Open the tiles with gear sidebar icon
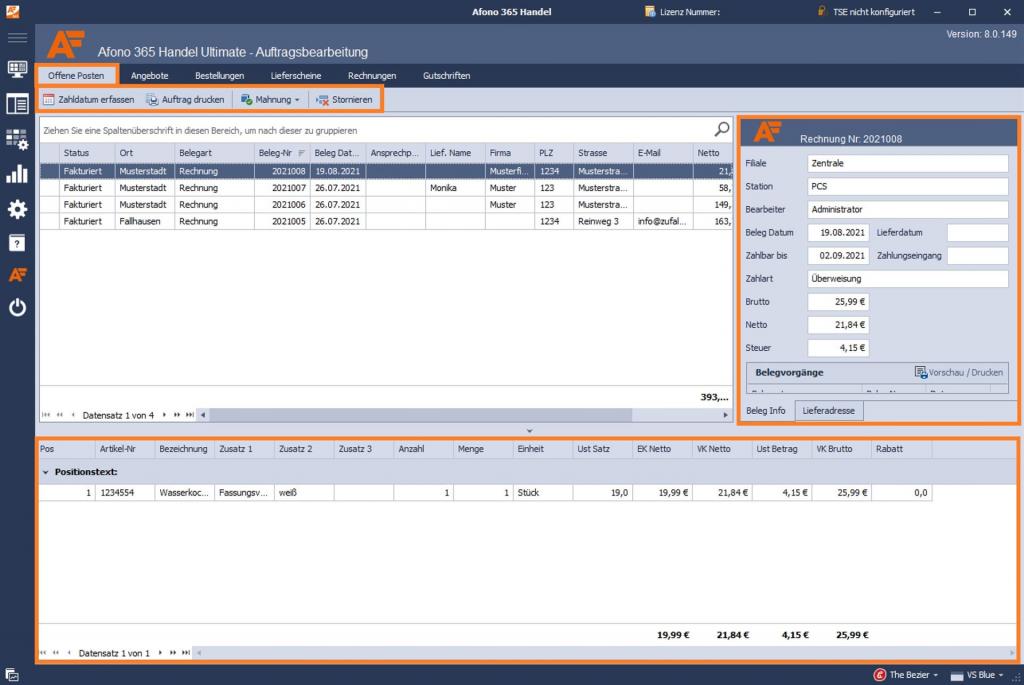Screen dimensions: 1024x685 point(17,139)
